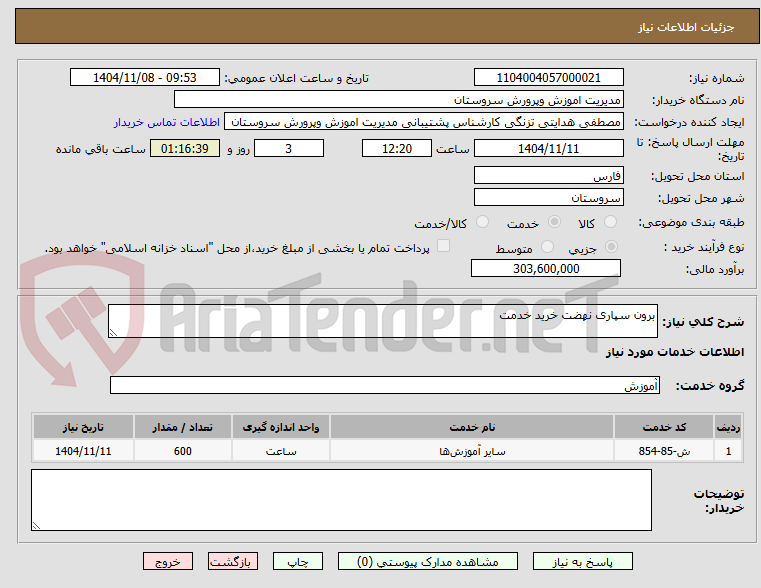
Task: Click the financial estimate field 303,600,000
Action: coord(546,268)
